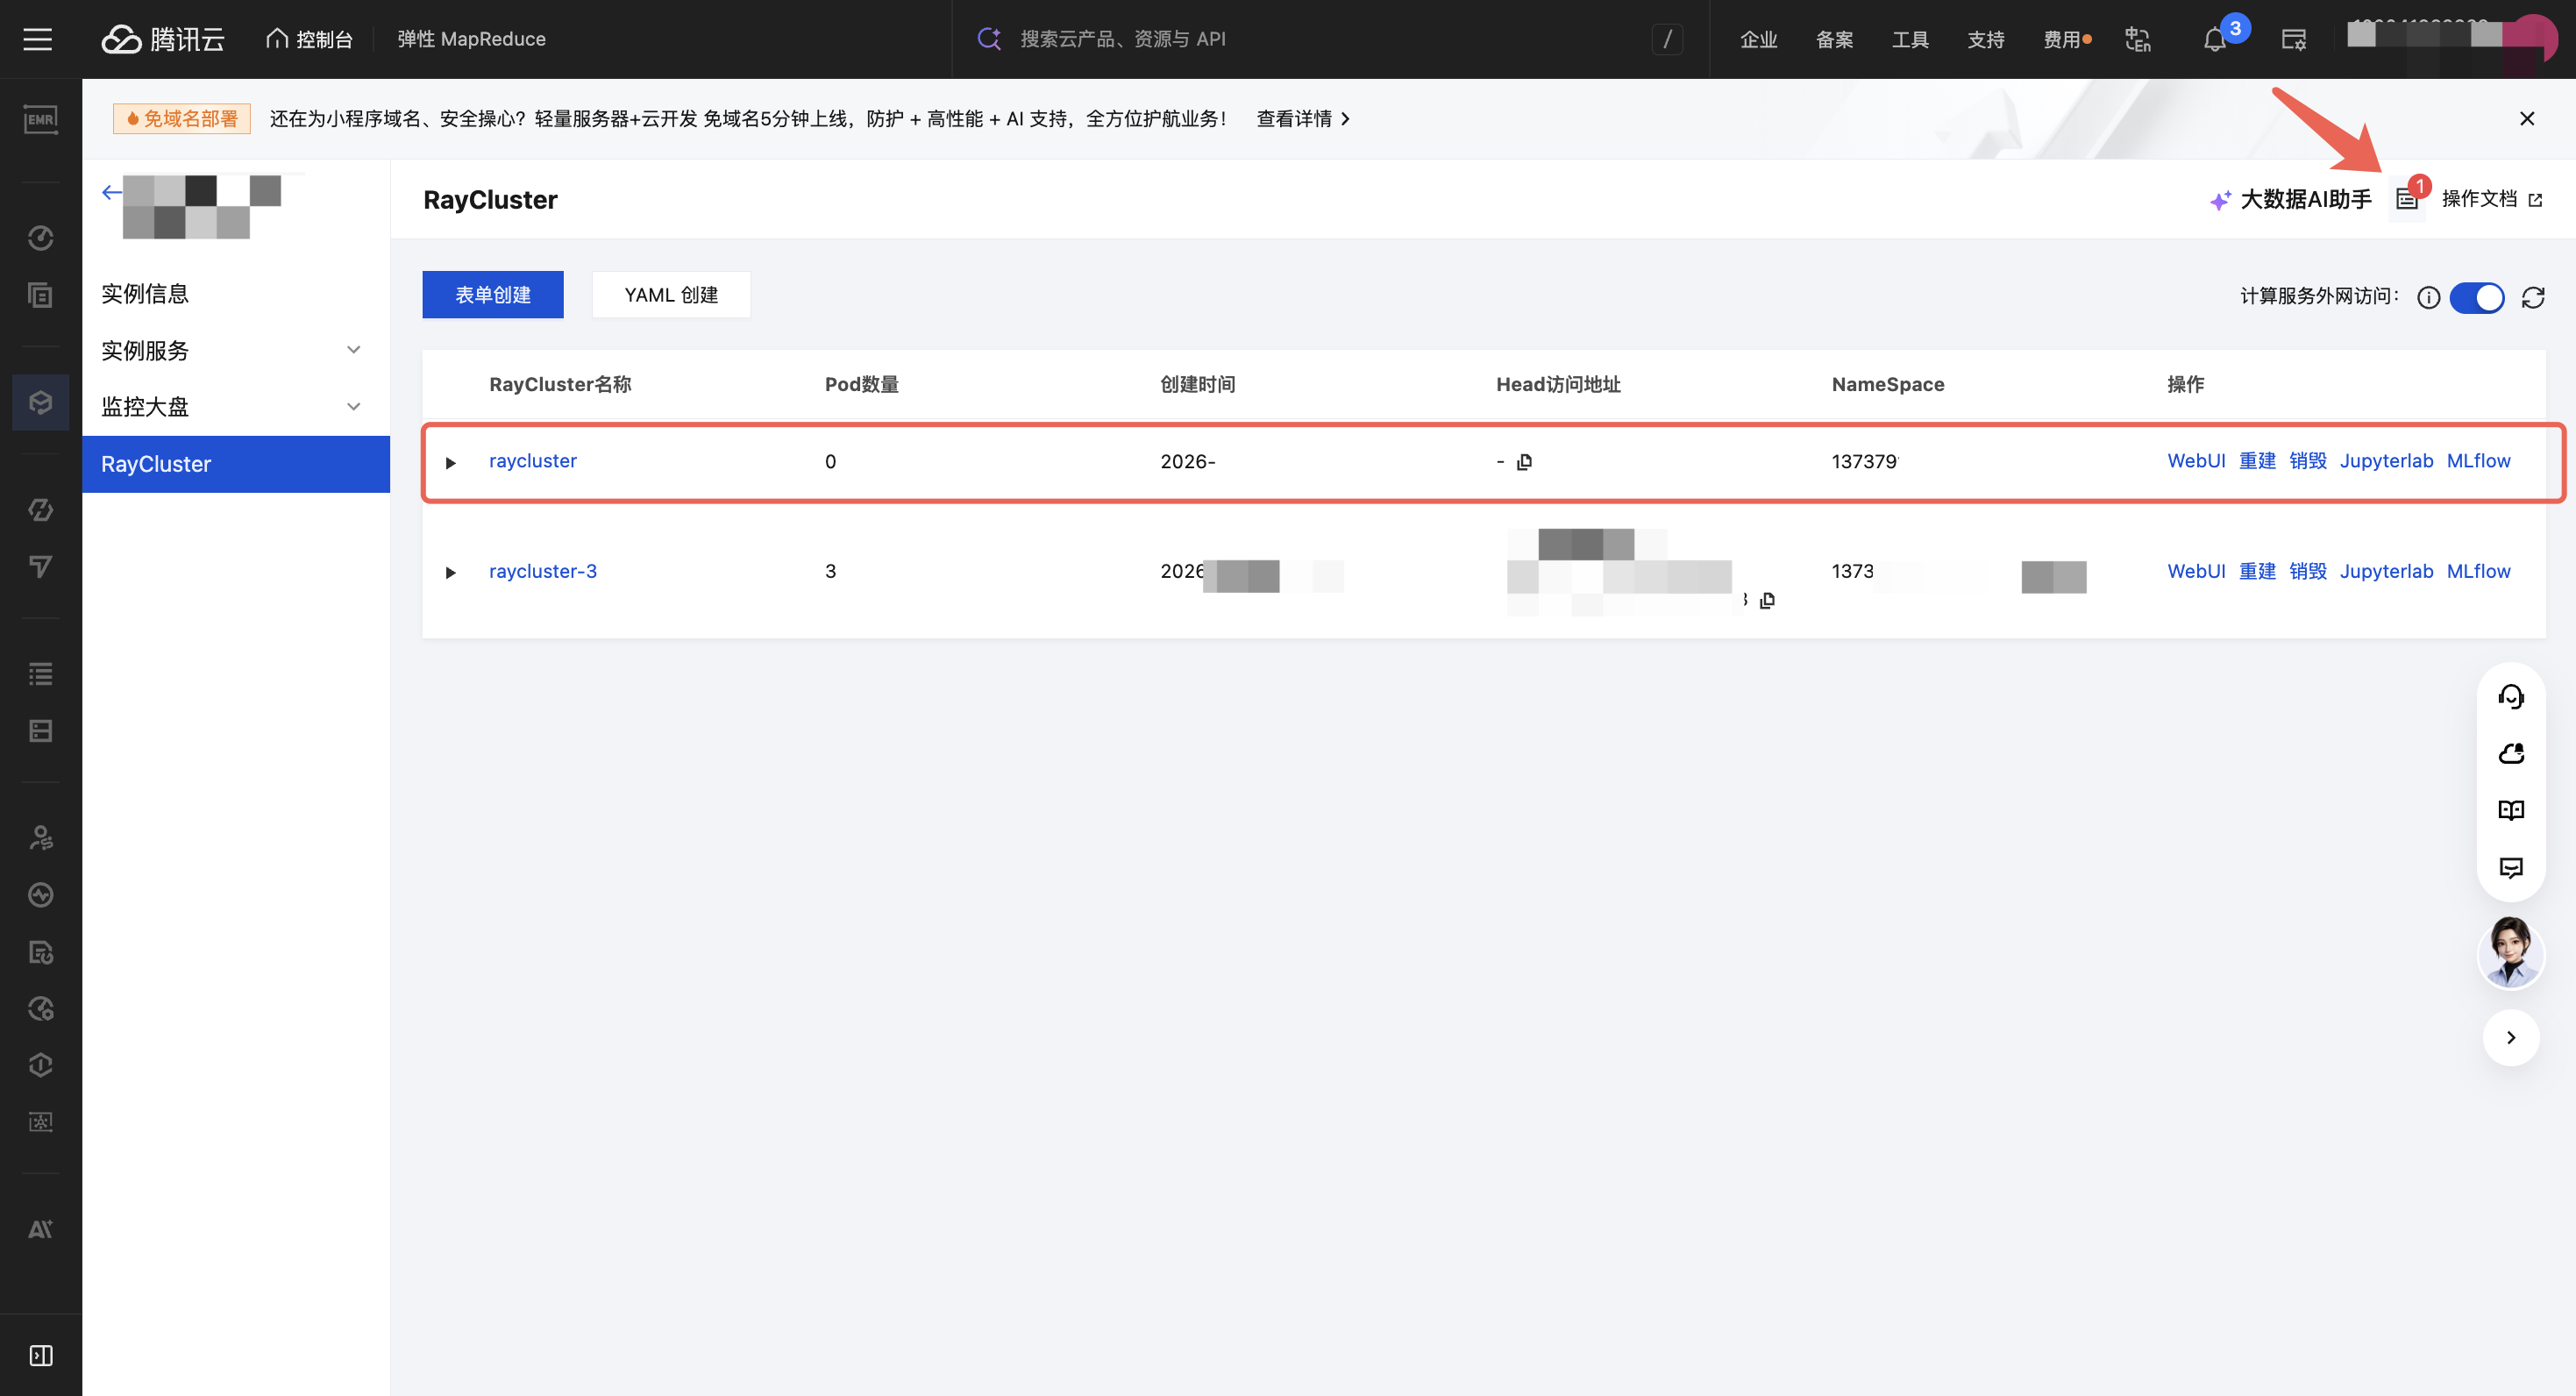Copy the raycluster-3 Head access address
Screen dimensions: 2576x1396
(1767, 600)
